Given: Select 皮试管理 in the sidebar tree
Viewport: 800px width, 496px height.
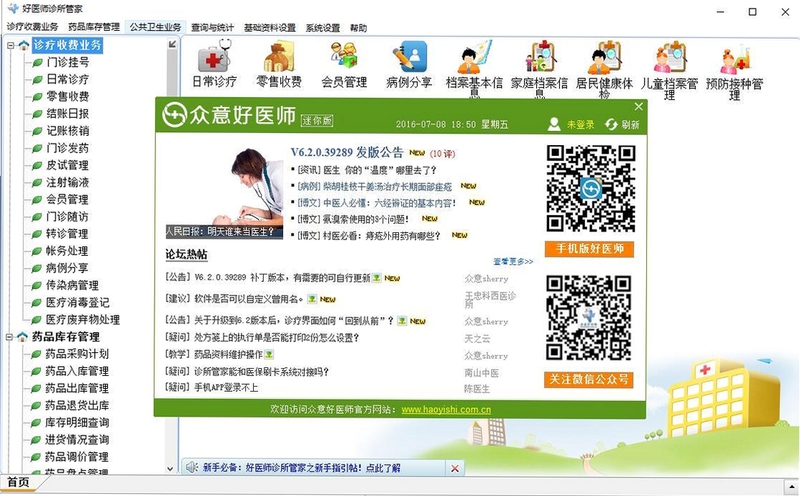Looking at the screenshot, I should tap(68, 165).
